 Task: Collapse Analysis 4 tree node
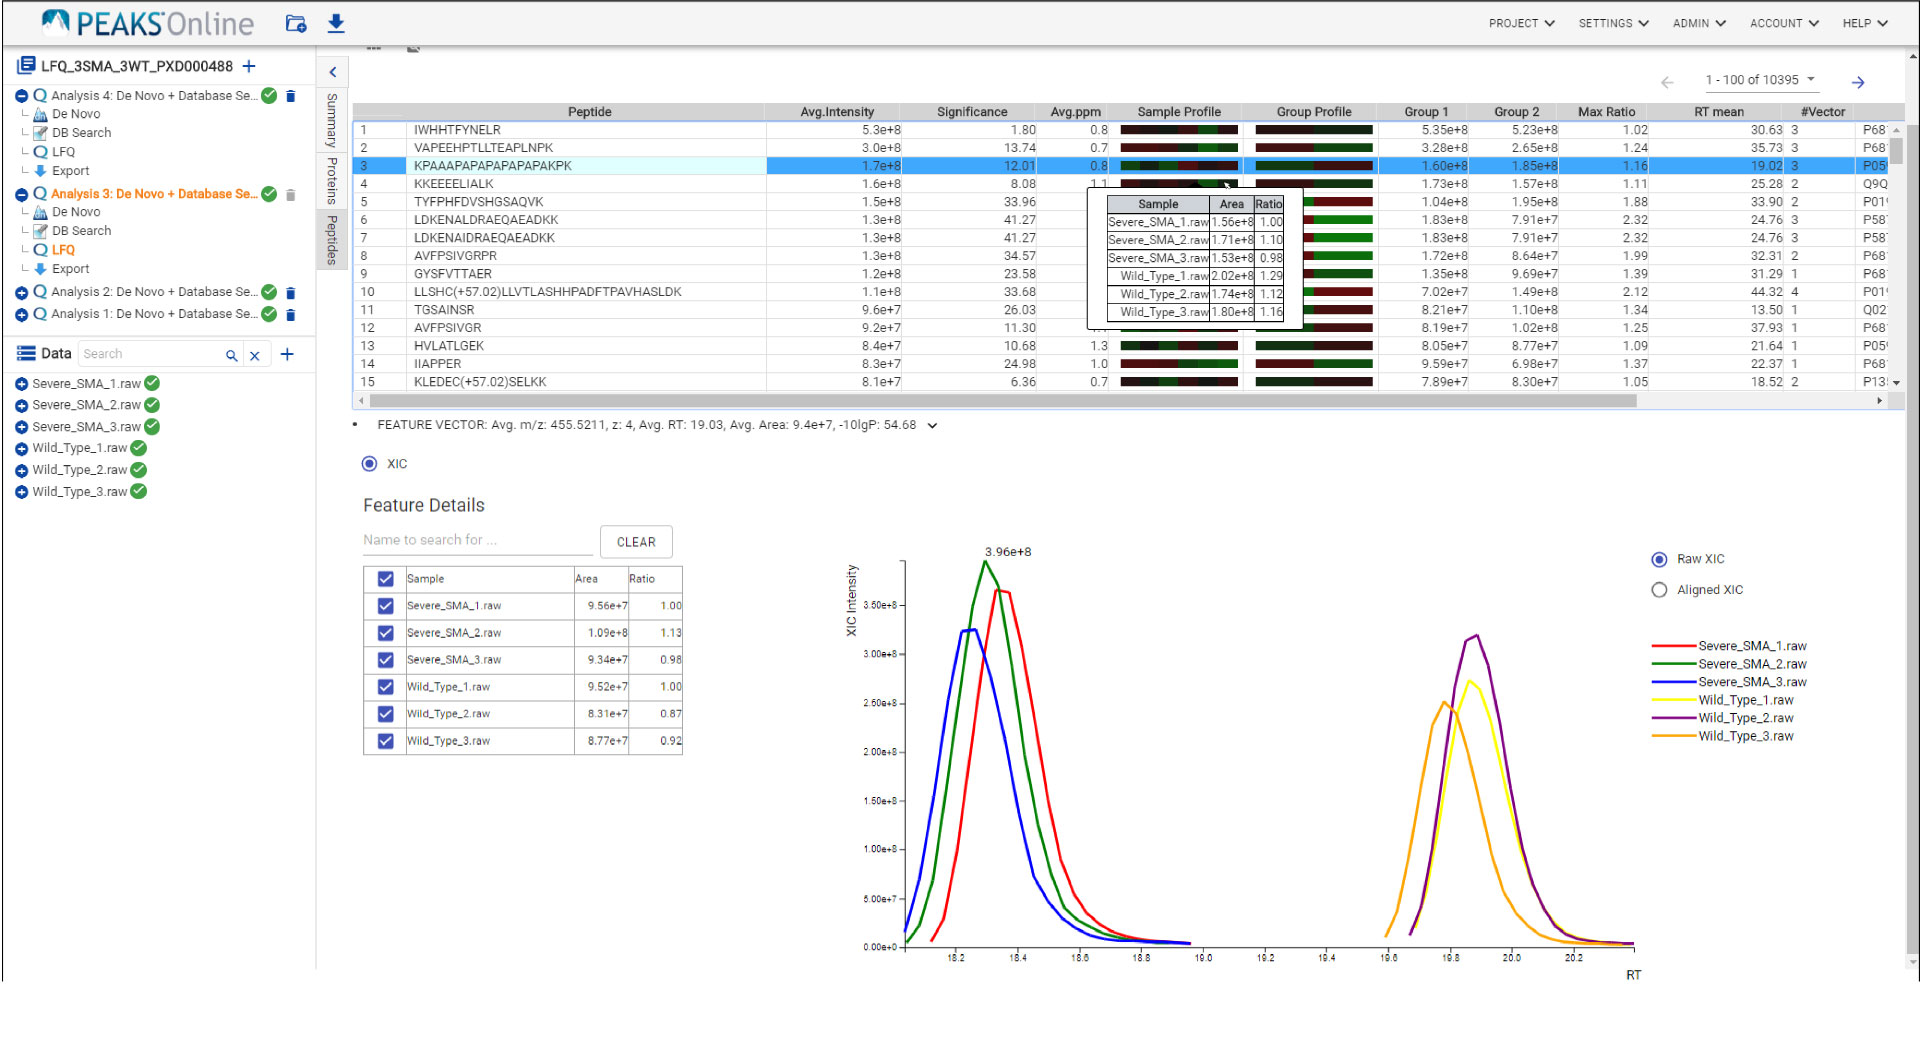coord(21,96)
